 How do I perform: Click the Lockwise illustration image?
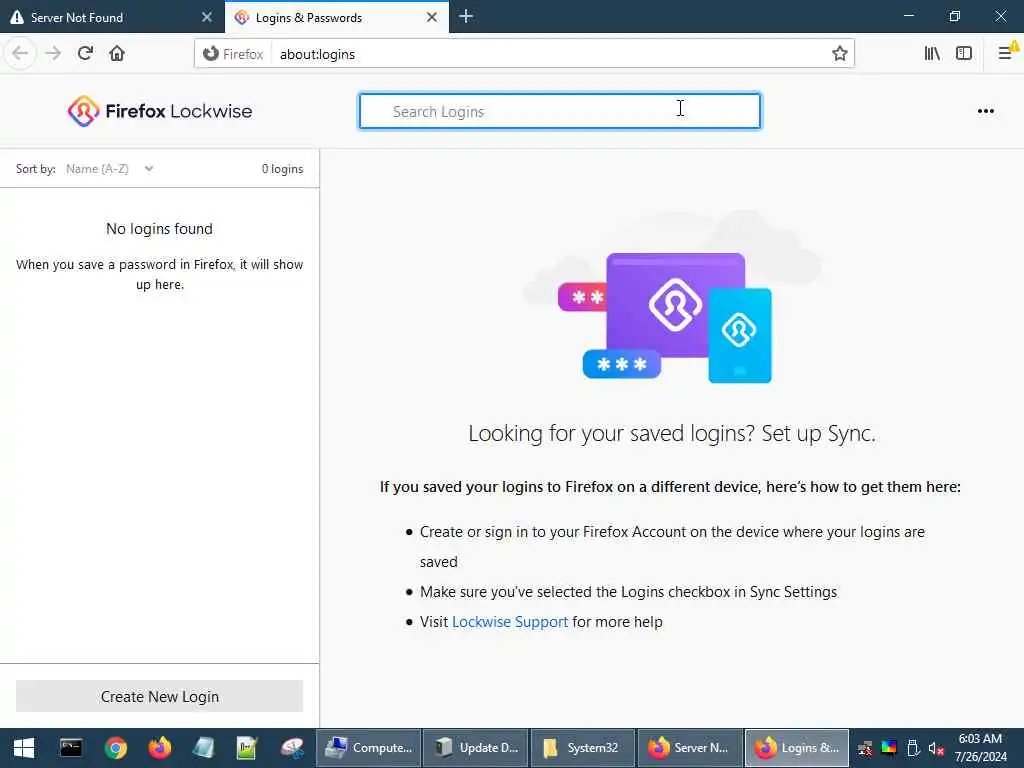673,298
